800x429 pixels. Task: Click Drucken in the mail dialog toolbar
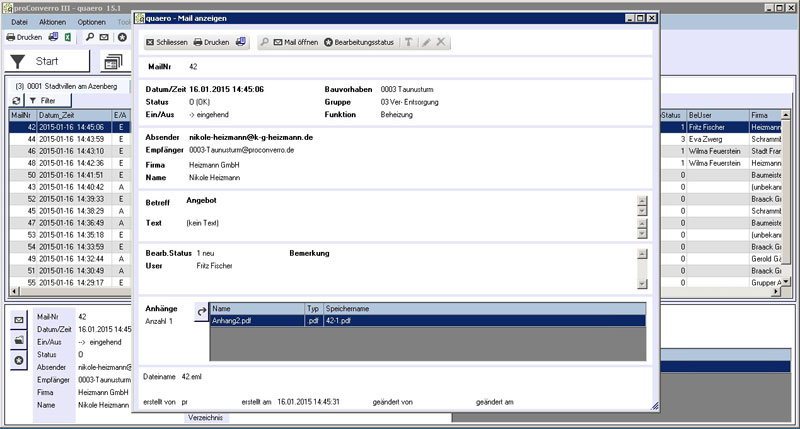(211, 43)
